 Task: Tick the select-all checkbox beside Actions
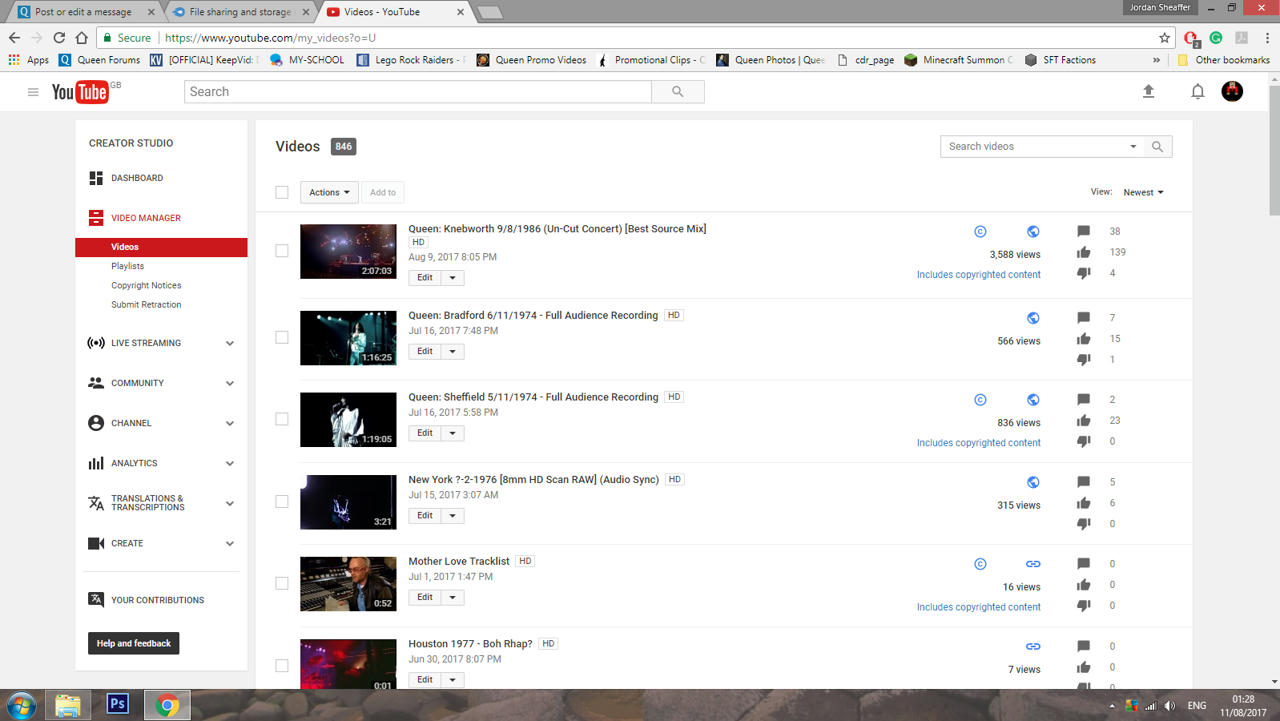(282, 192)
